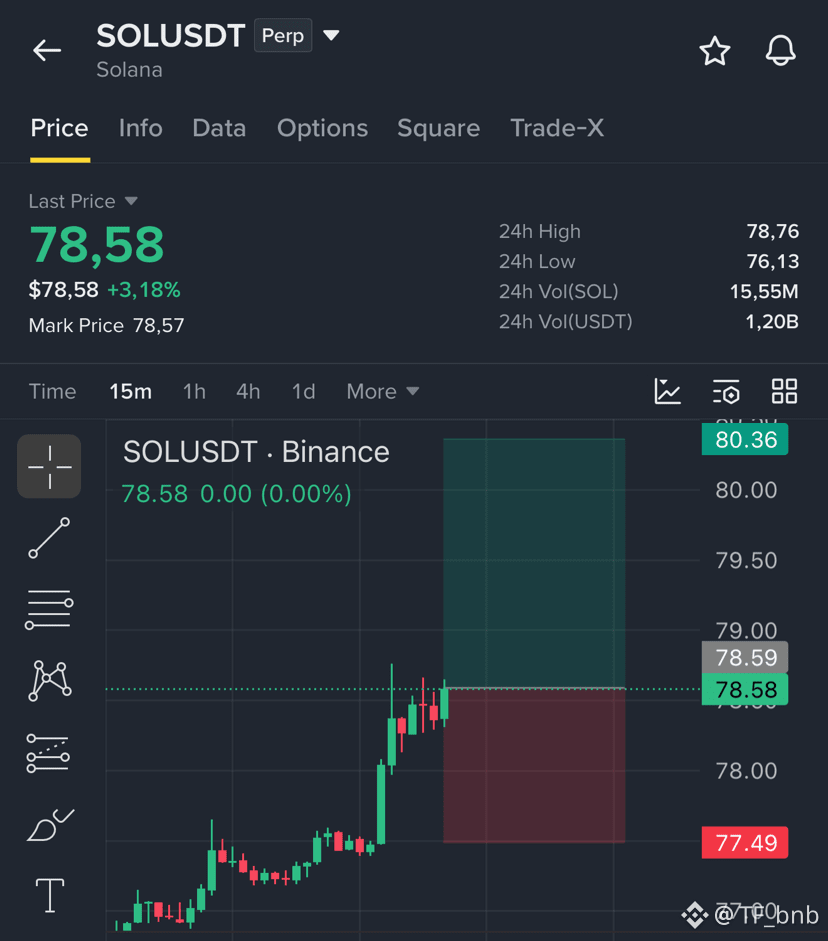Click the 77.49 stop-loss price label
828x941 pixels.
point(745,843)
